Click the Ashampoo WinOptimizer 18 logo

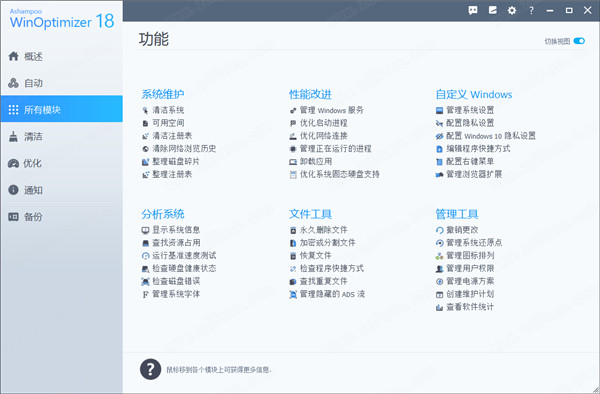62,19
